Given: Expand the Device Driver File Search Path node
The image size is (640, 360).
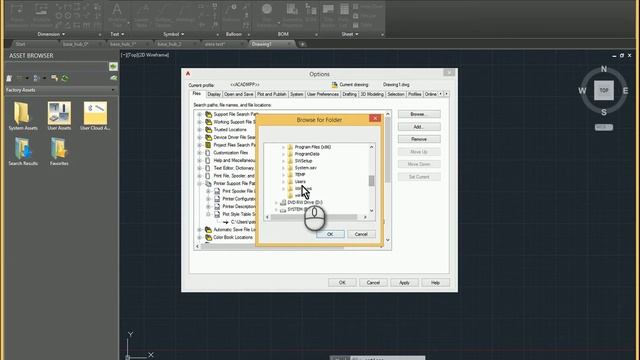Looking at the screenshot, I should 200,138.
